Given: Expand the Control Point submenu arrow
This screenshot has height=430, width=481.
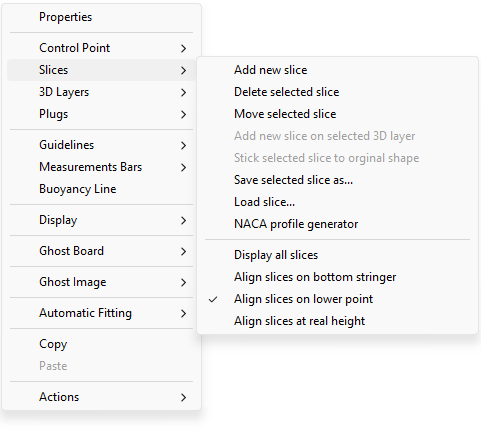Looking at the screenshot, I should (x=183, y=48).
